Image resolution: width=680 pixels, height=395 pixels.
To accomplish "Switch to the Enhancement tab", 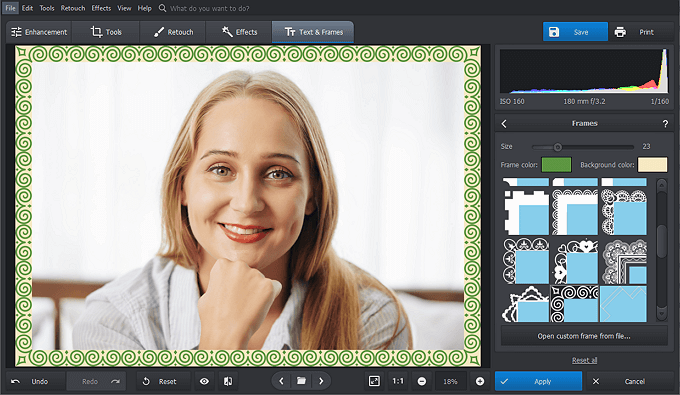I will [x=39, y=32].
